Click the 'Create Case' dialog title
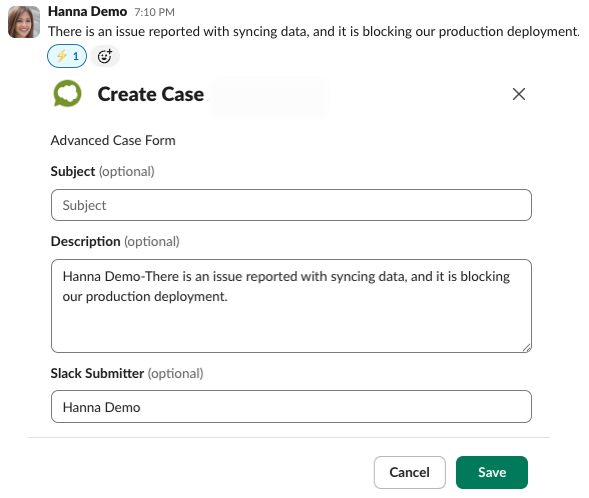 151,94
